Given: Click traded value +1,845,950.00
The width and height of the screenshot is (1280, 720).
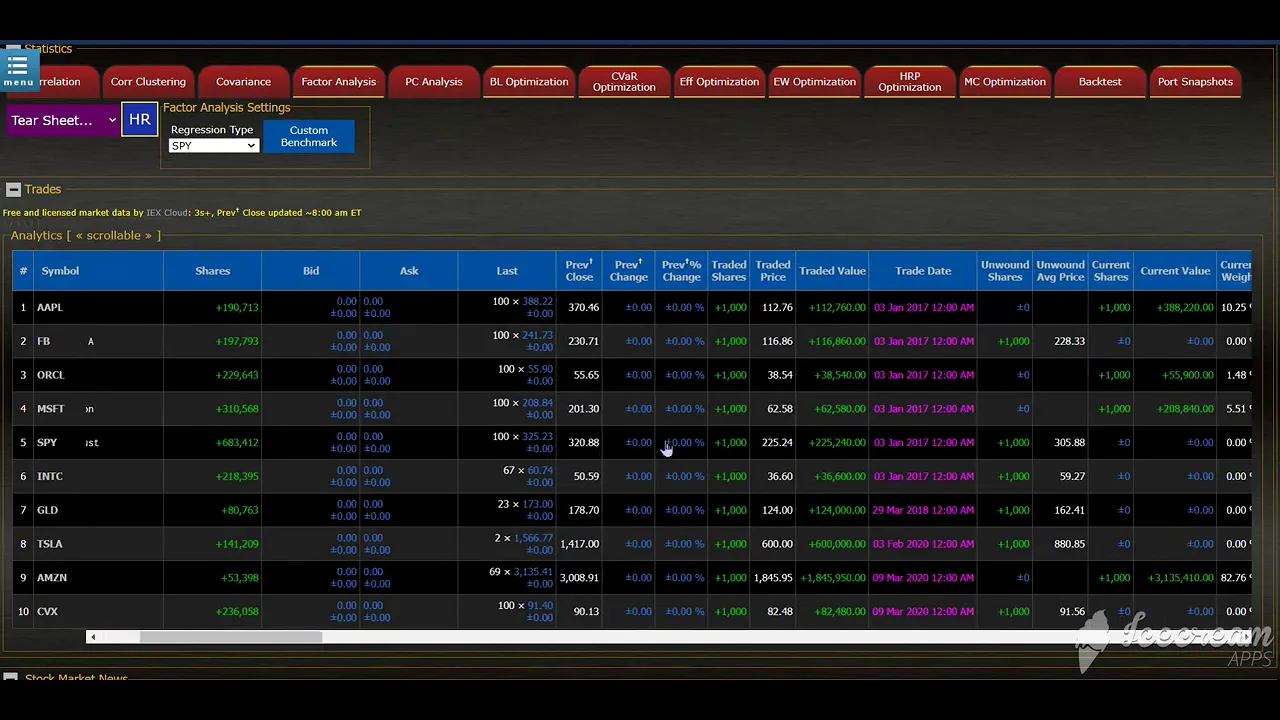Looking at the screenshot, I should click(x=834, y=578).
